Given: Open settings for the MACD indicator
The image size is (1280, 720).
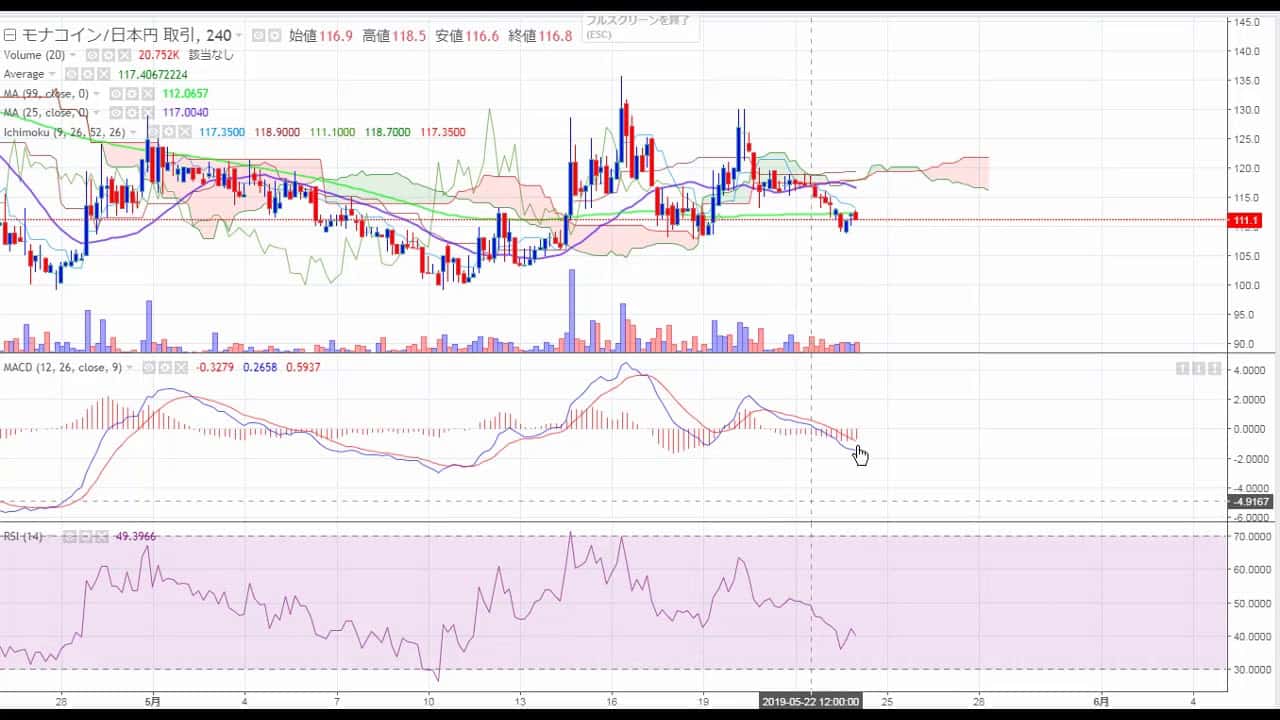Looking at the screenshot, I should 164,367.
